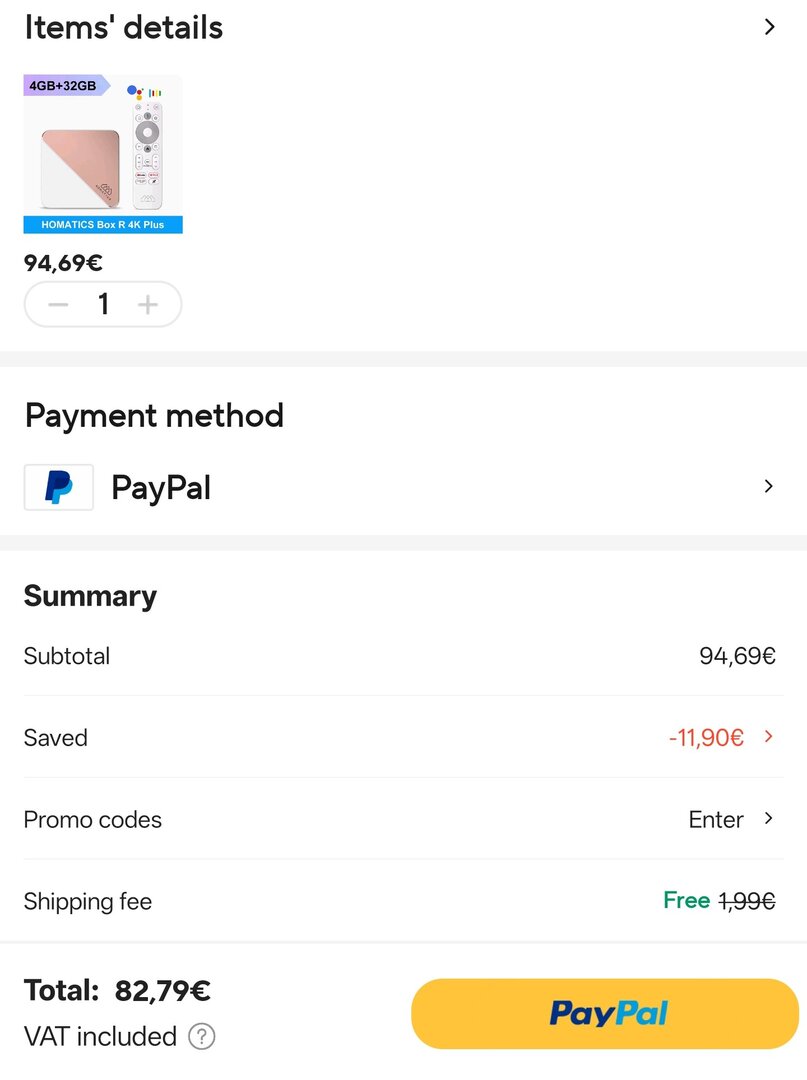Open the Promo codes chevron

click(x=768, y=818)
